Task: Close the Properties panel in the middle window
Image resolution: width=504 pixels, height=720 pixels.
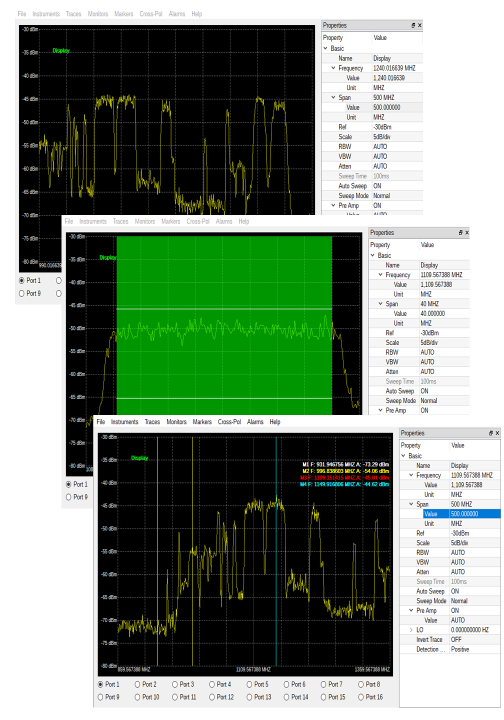Action: click(467, 233)
